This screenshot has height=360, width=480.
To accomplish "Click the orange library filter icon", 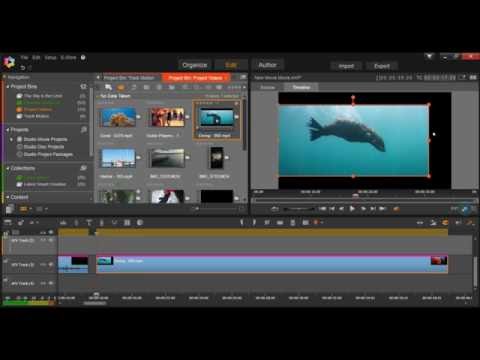I will click(121, 87).
